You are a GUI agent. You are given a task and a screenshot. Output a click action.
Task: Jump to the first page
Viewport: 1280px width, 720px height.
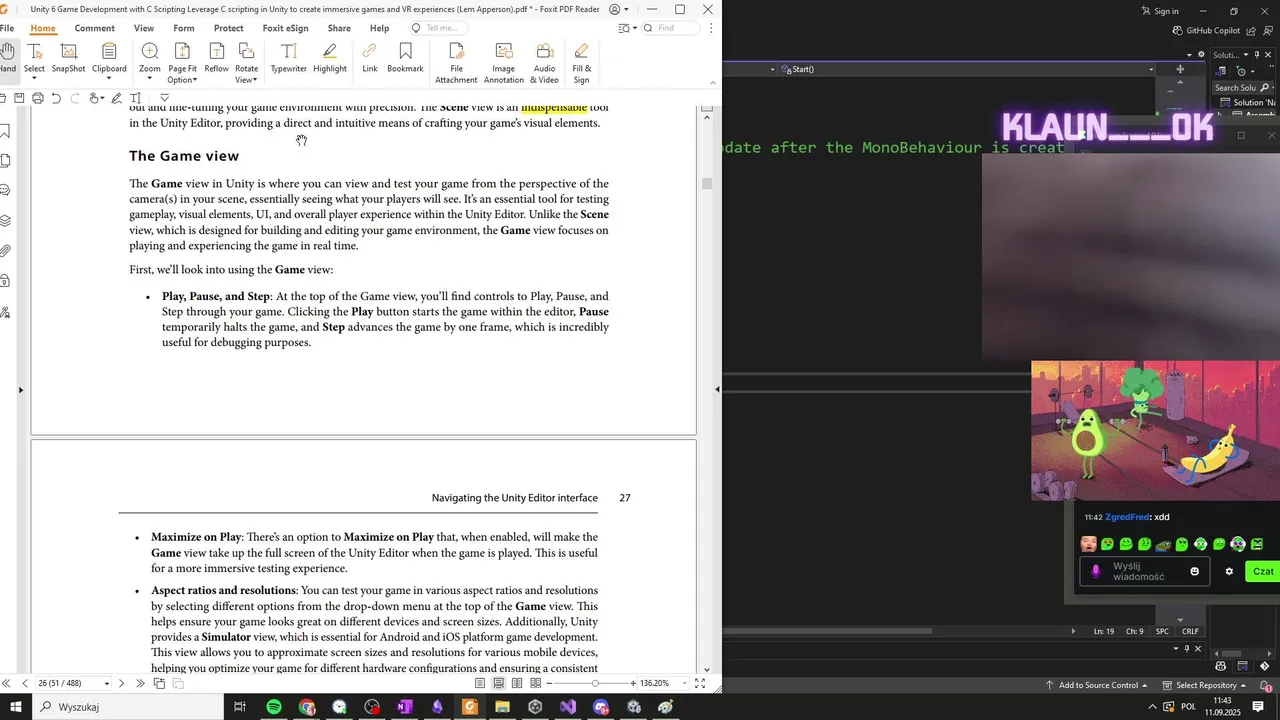(x=7, y=683)
